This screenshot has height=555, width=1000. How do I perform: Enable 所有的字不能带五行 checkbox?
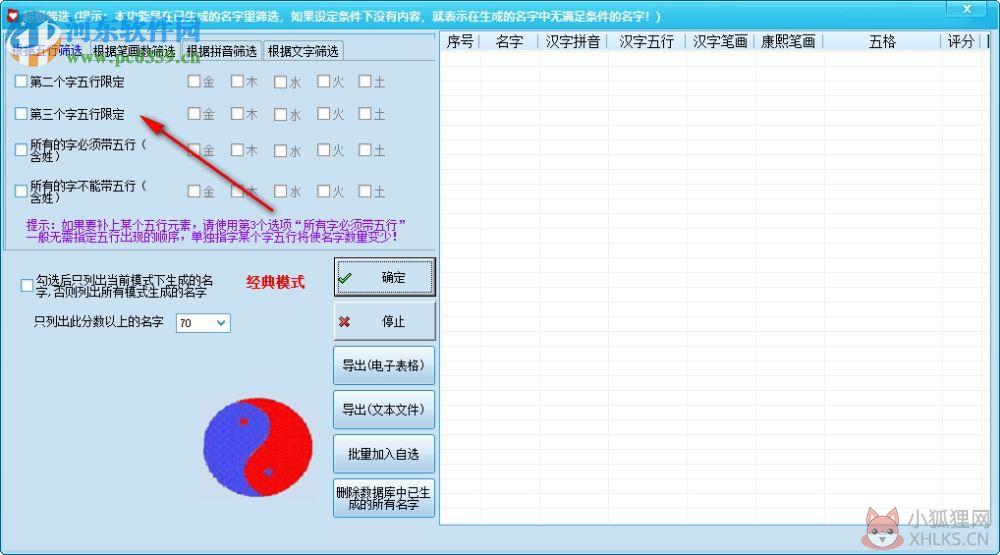tap(21, 191)
